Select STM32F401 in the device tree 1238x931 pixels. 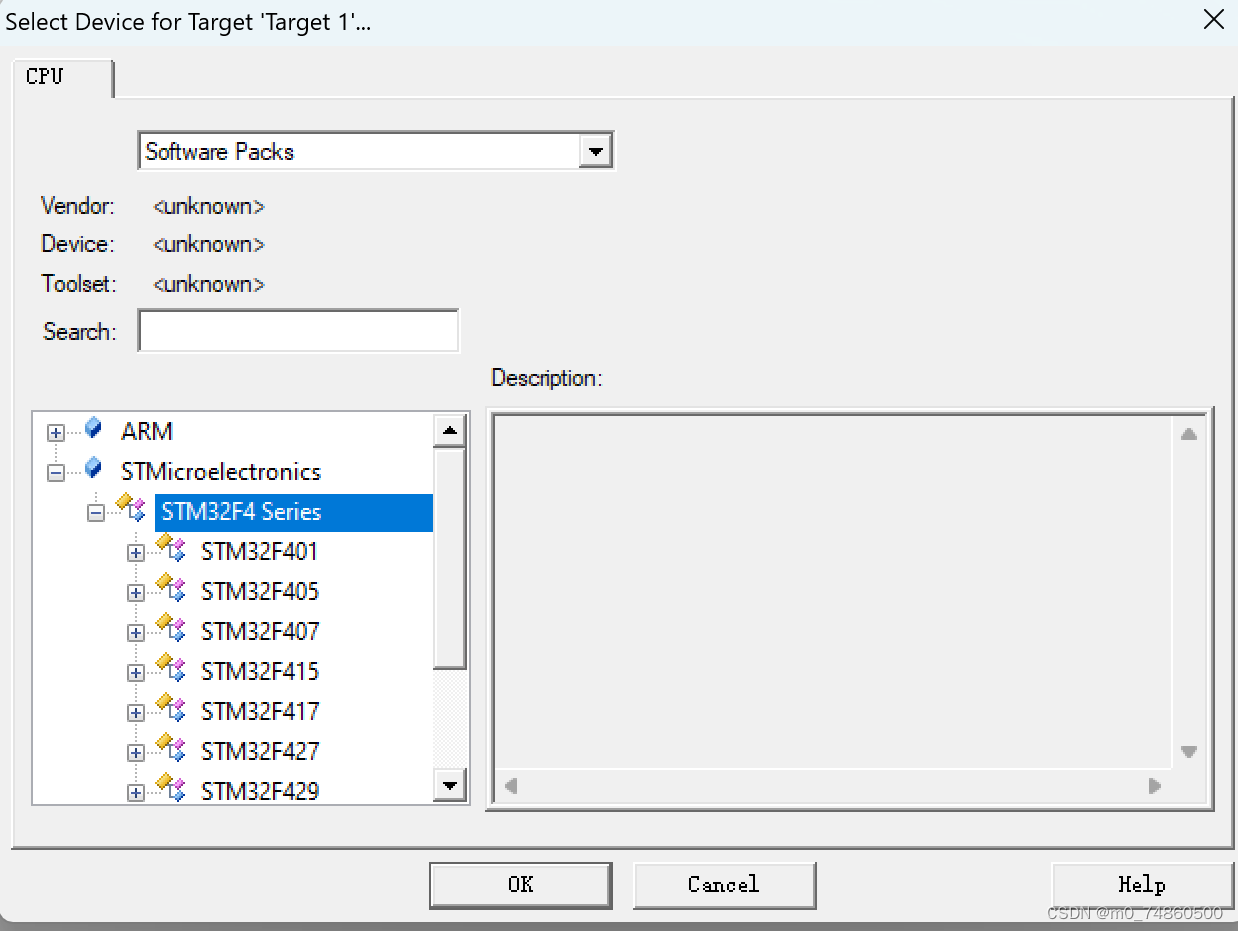pyautogui.click(x=260, y=551)
